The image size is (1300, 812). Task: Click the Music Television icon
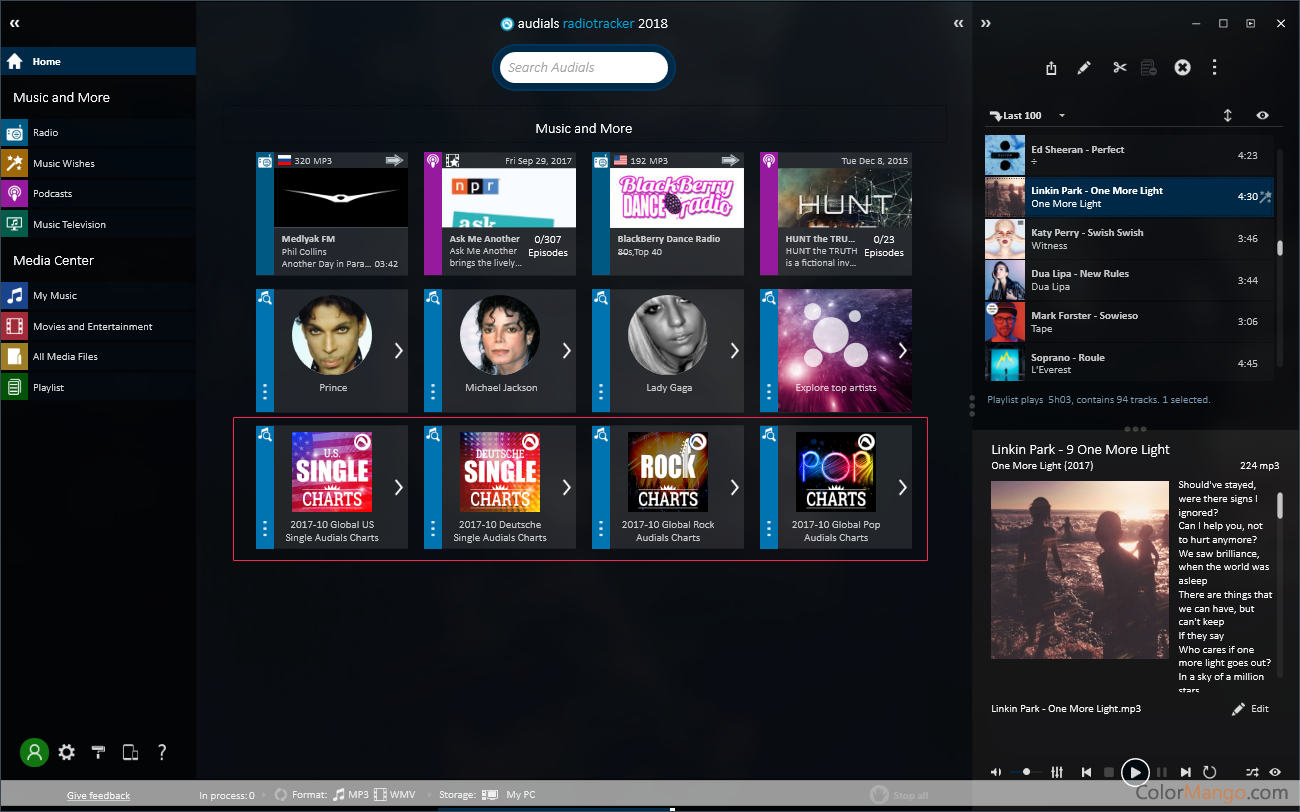pyautogui.click(x=14, y=225)
